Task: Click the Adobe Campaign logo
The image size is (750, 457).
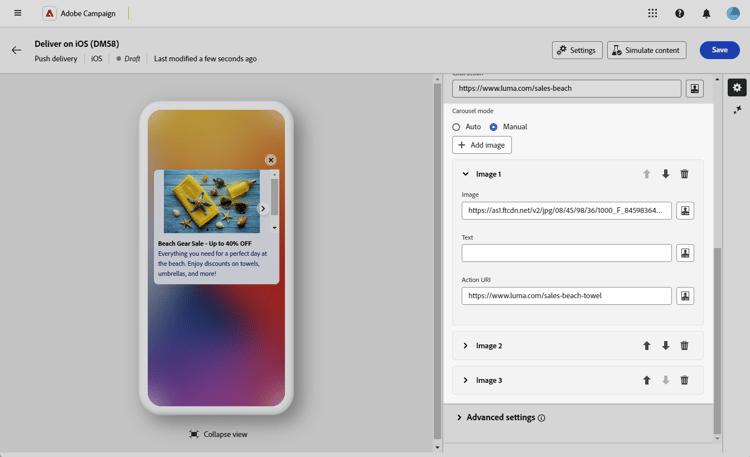Action: click(49, 13)
